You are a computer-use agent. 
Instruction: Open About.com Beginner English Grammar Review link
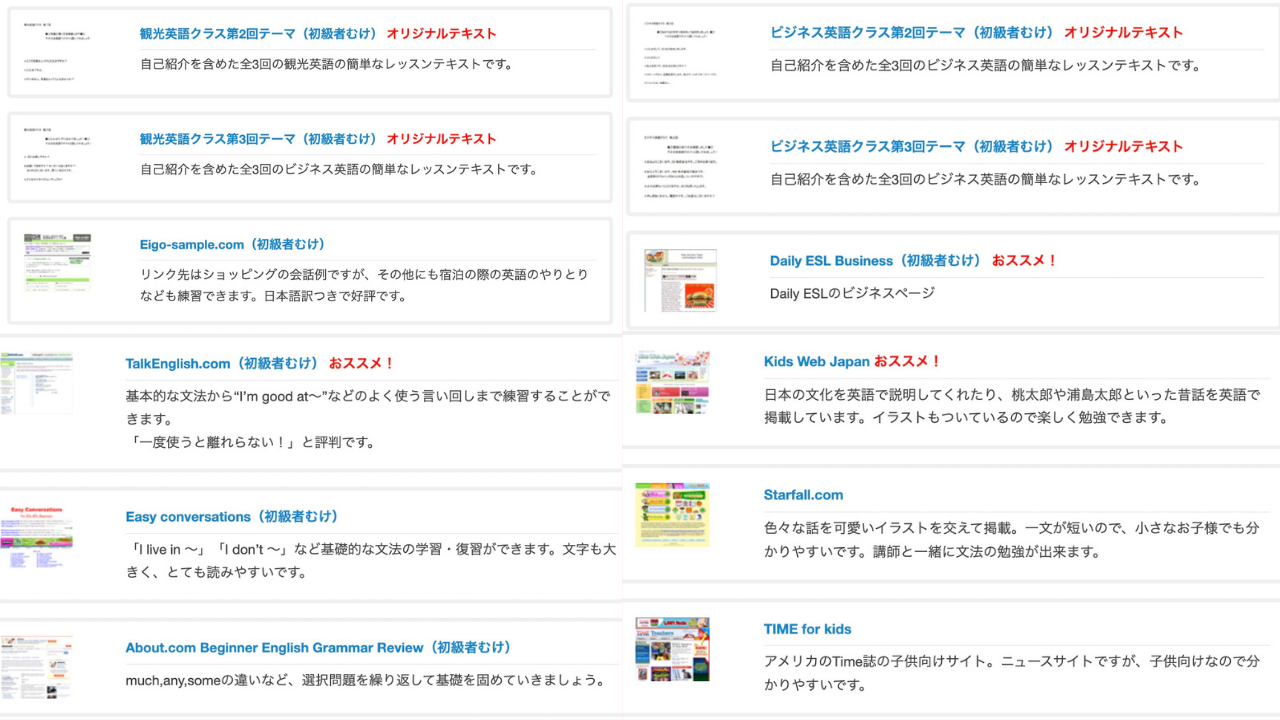319,648
